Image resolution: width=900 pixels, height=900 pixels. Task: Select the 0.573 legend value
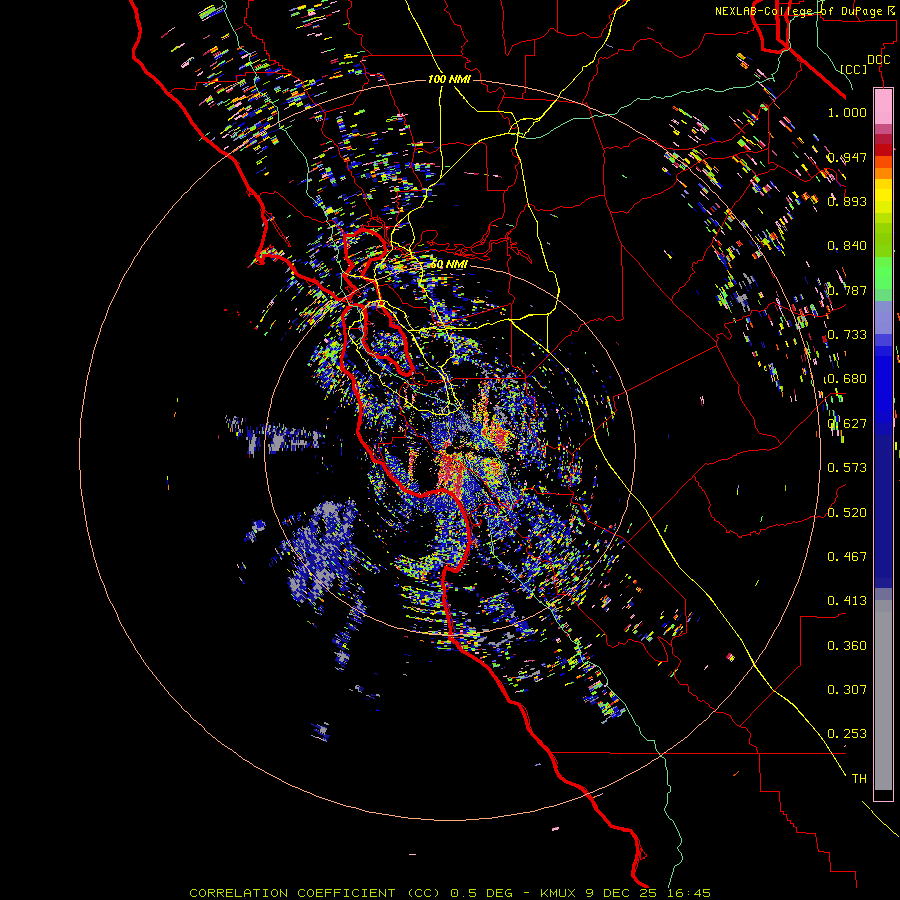[x=847, y=468]
